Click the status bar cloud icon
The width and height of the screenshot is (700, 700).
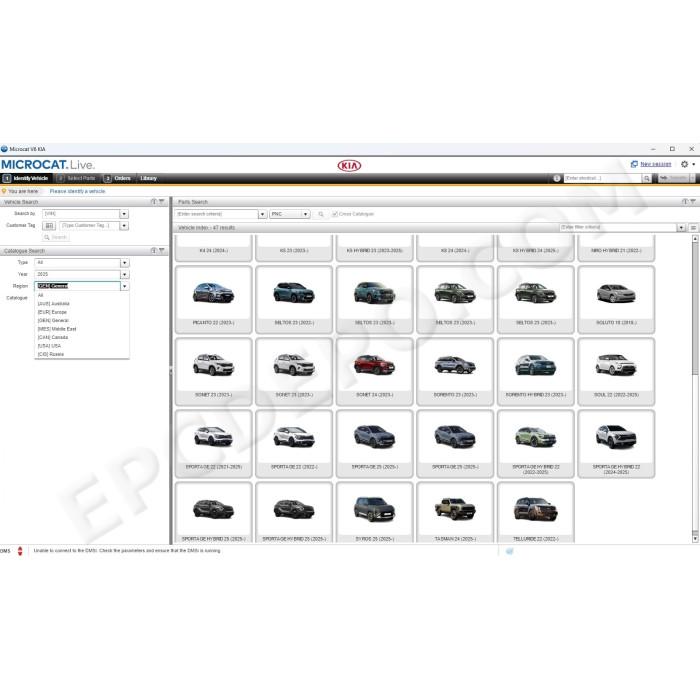click(509, 551)
